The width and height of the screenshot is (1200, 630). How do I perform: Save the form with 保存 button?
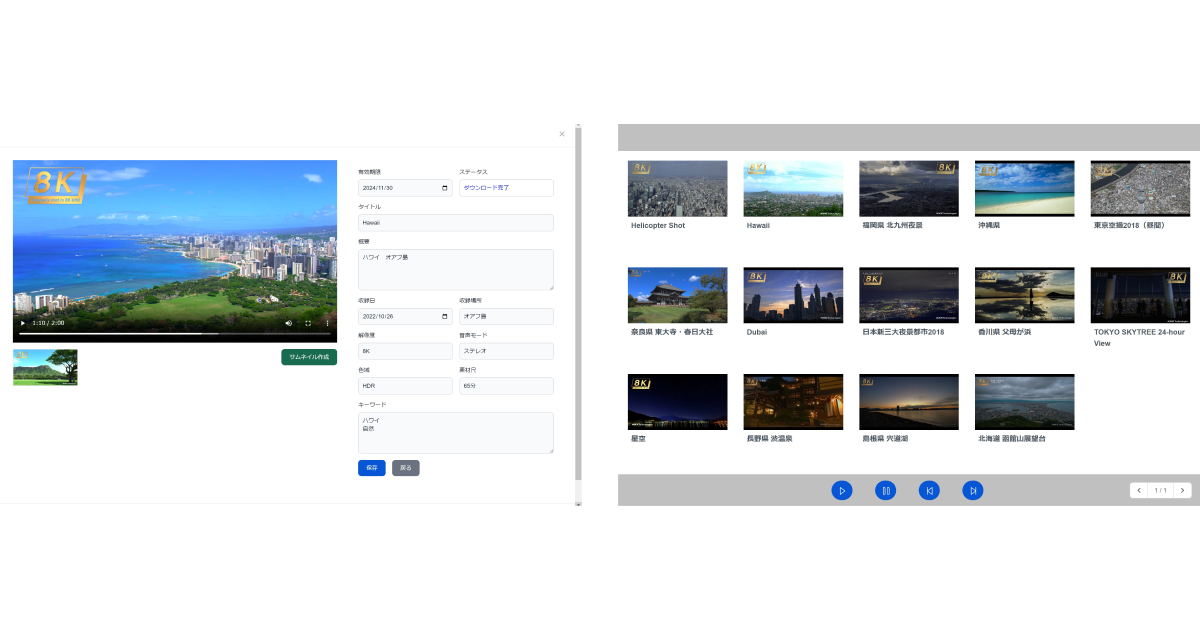click(x=372, y=468)
